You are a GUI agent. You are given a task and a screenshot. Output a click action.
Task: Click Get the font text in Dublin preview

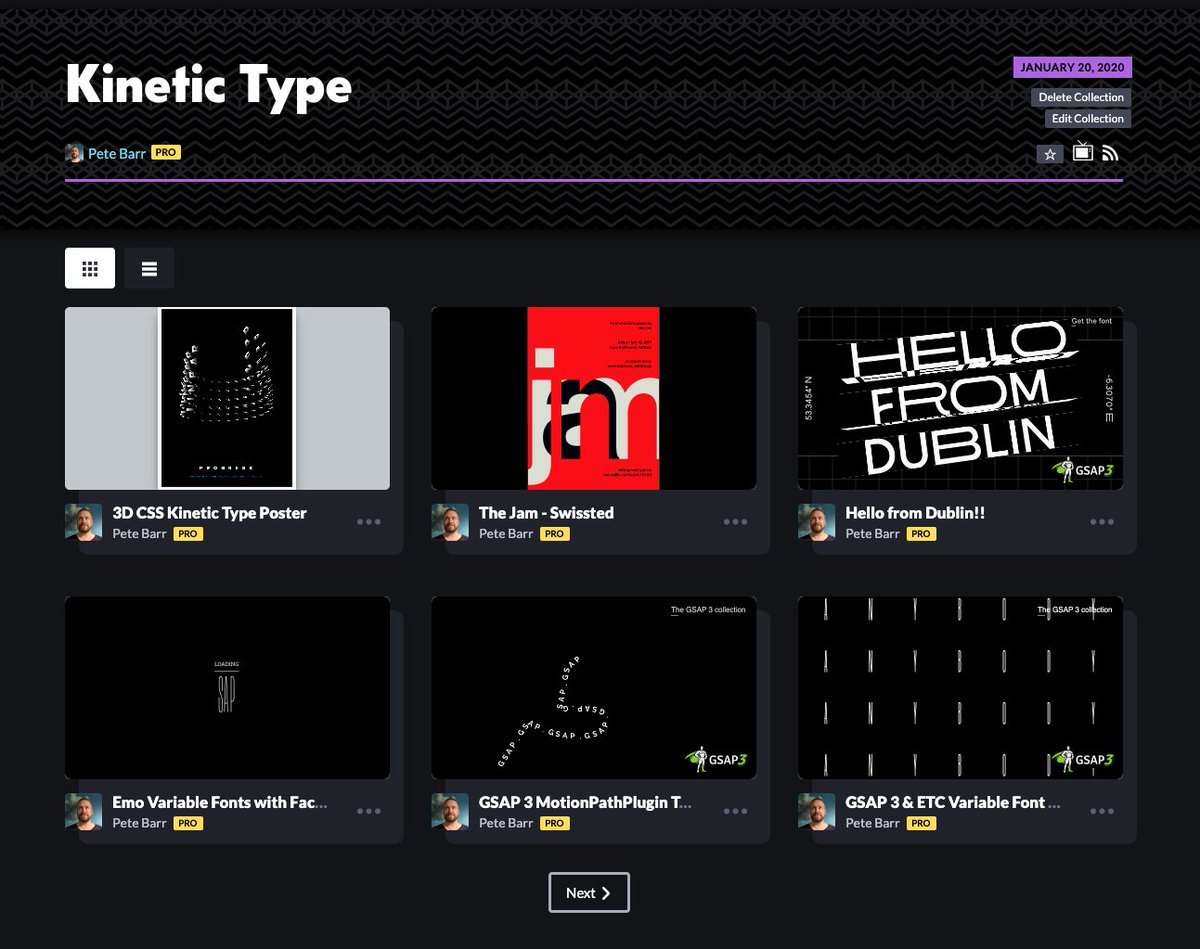pyautogui.click(x=1091, y=320)
